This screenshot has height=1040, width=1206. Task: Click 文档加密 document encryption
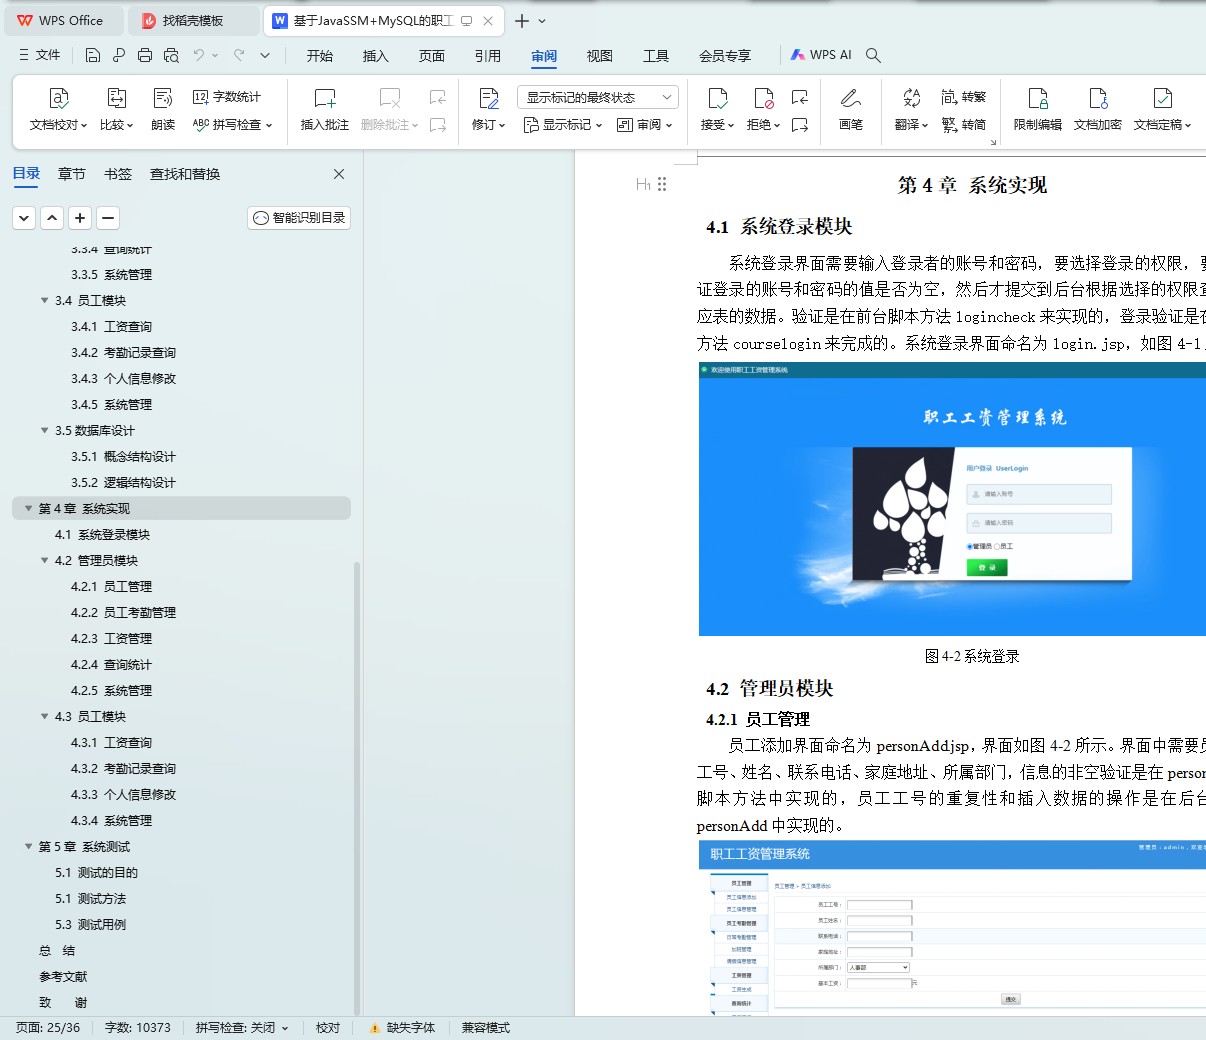[1098, 110]
